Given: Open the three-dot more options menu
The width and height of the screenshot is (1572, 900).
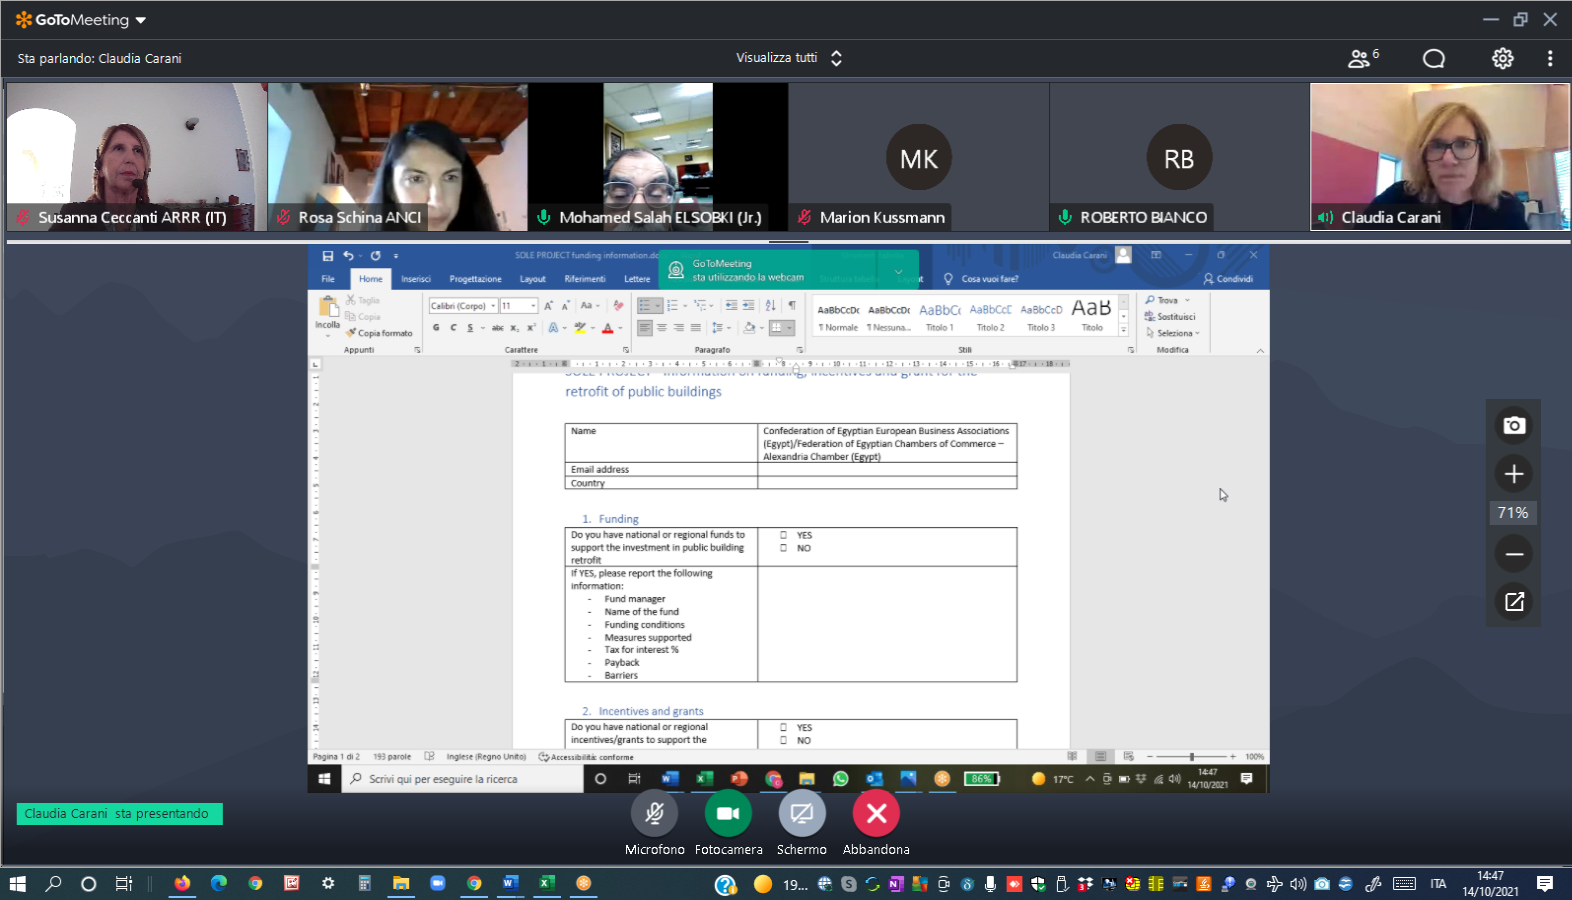Looking at the screenshot, I should (x=1550, y=58).
